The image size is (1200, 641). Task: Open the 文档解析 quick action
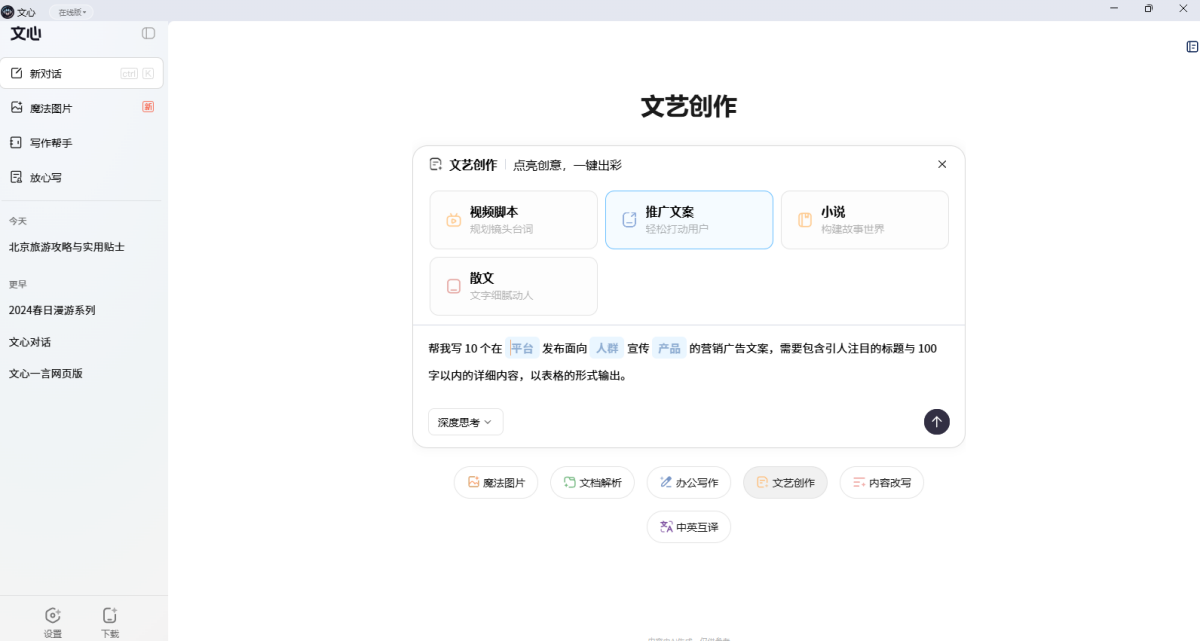point(592,482)
